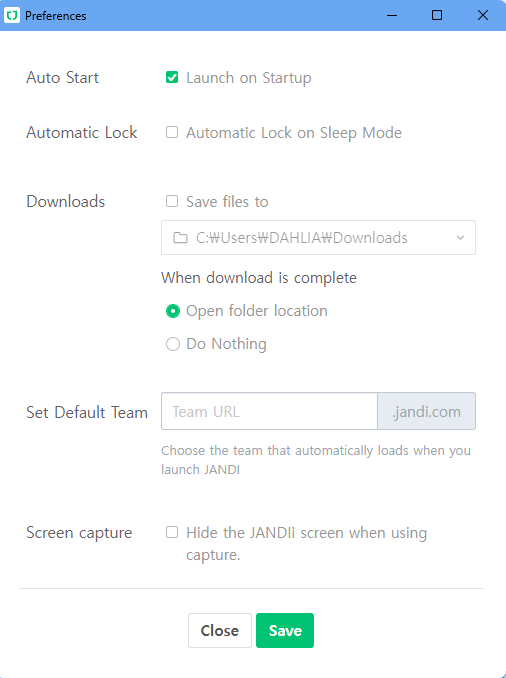Viewport: 506px width, 678px height.
Task: Enable Automatic Lock on Sleep Mode checkbox
Action: coord(172,132)
